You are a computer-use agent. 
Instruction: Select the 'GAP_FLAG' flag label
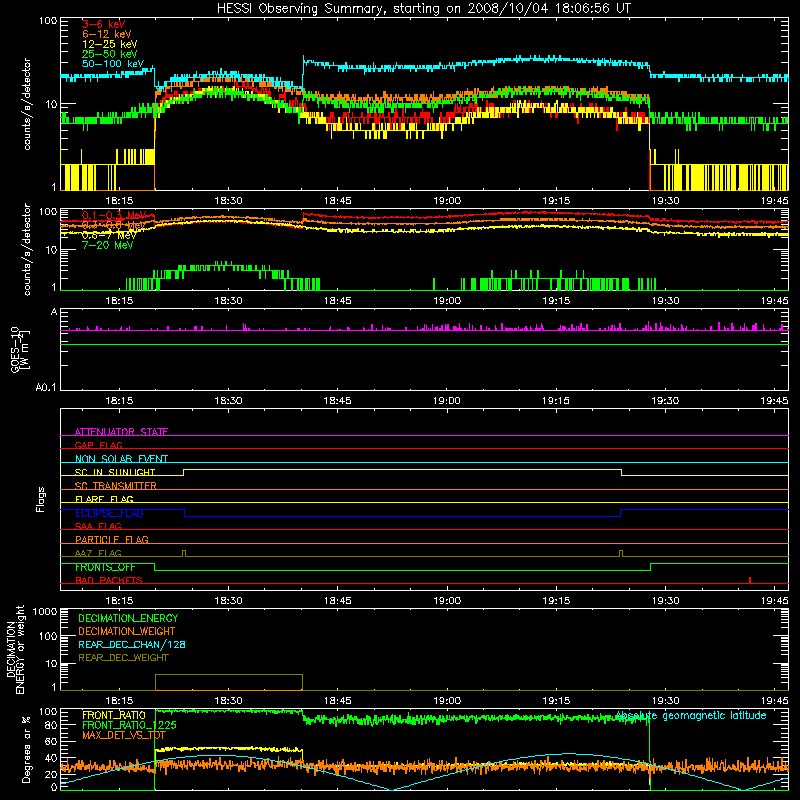click(x=98, y=445)
